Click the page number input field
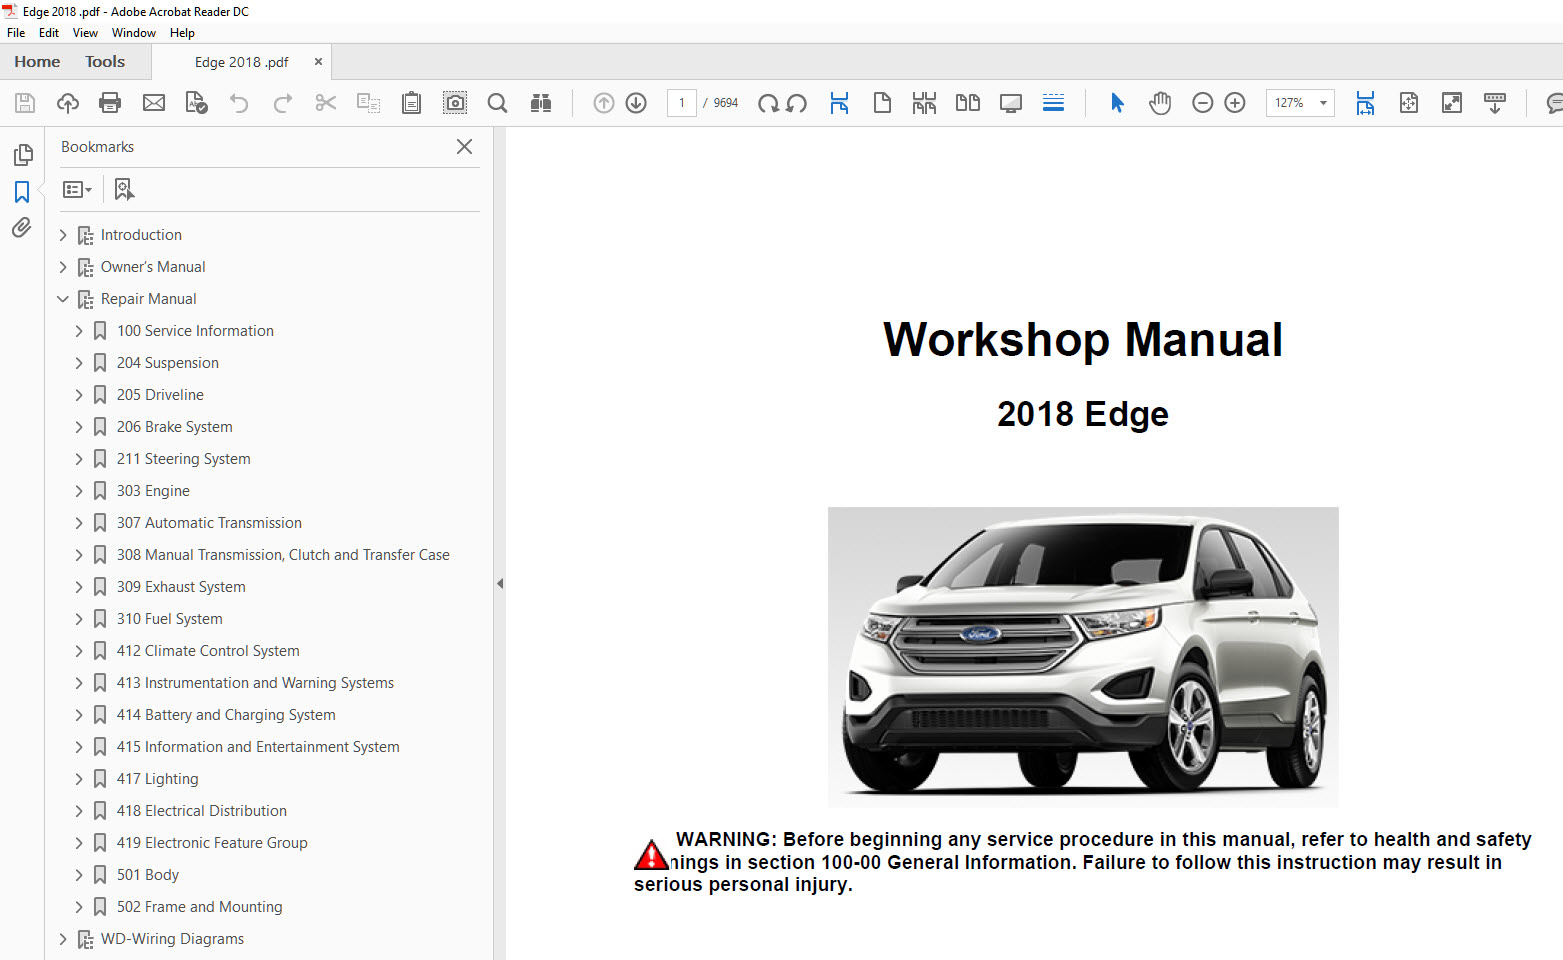Image resolution: width=1563 pixels, height=960 pixels. click(x=681, y=103)
